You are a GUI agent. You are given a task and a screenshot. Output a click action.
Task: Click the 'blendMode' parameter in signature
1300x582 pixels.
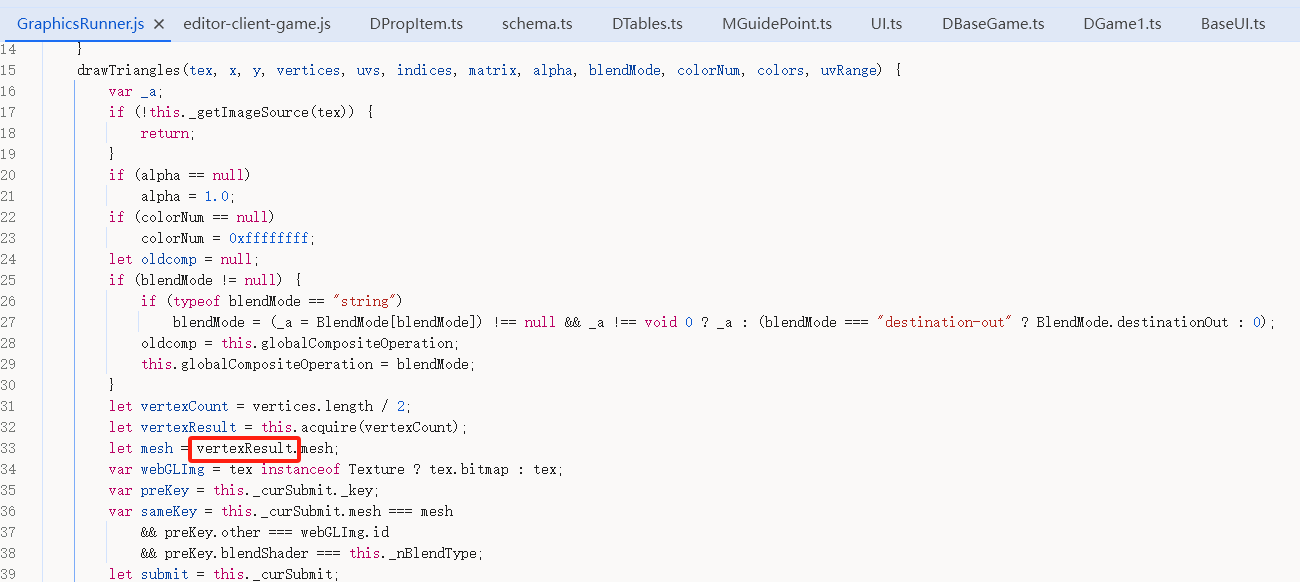pyautogui.click(x=625, y=70)
